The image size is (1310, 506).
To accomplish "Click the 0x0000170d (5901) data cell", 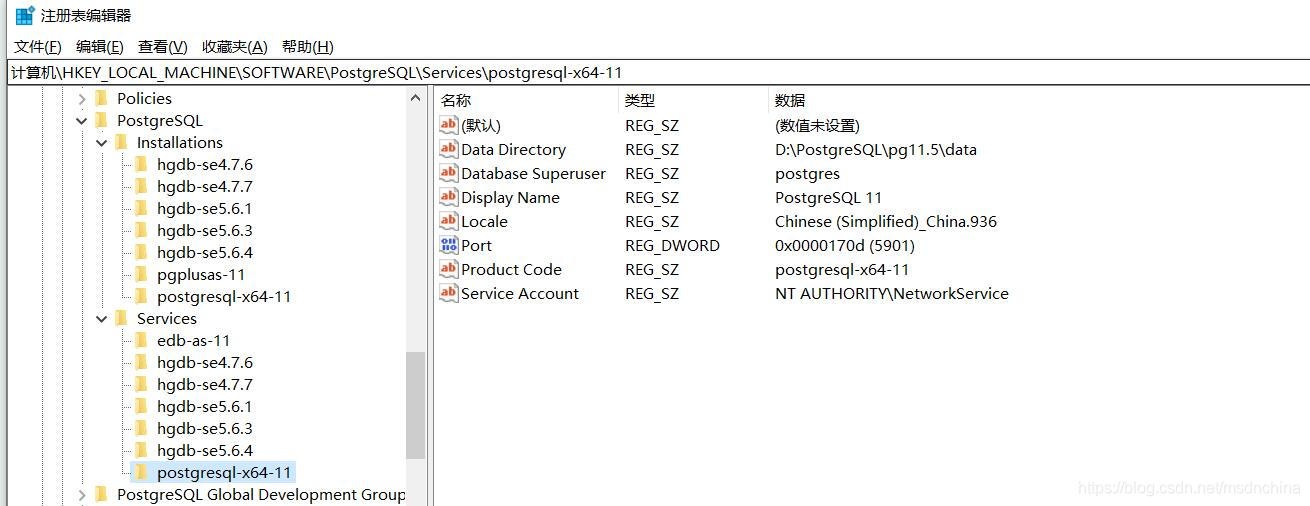I will click(x=845, y=246).
